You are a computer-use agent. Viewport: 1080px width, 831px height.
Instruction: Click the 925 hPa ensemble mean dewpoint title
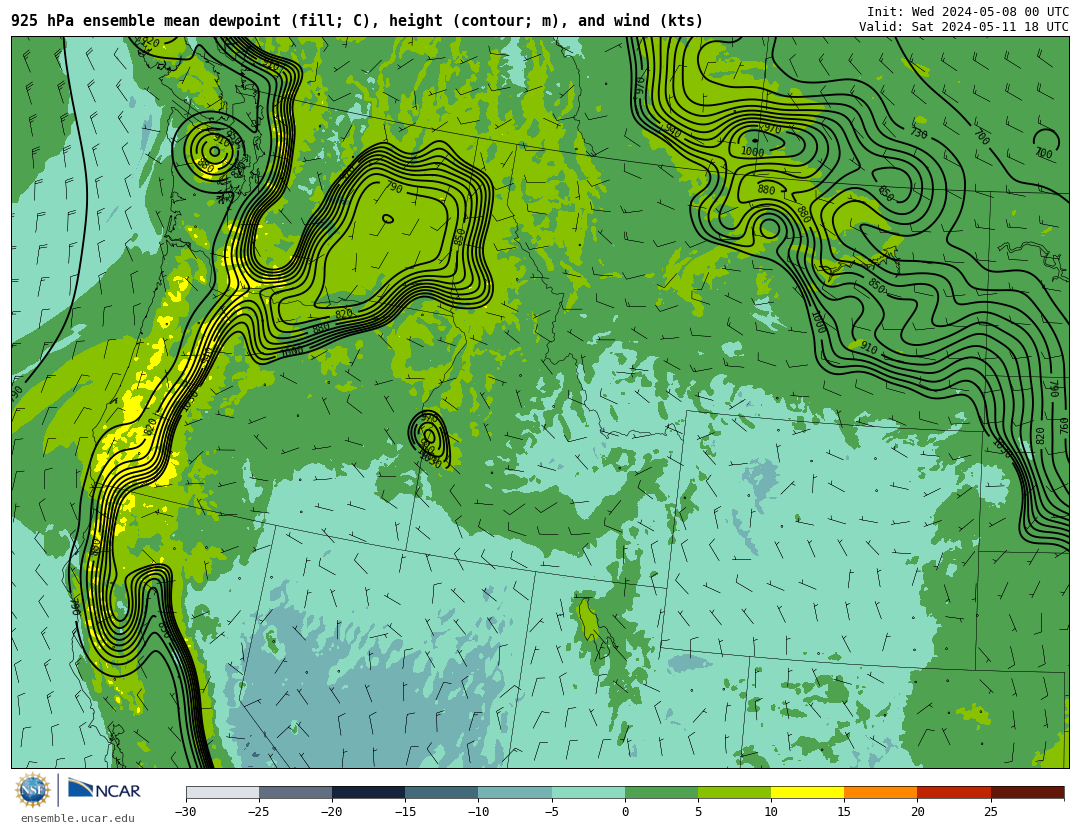click(x=357, y=21)
